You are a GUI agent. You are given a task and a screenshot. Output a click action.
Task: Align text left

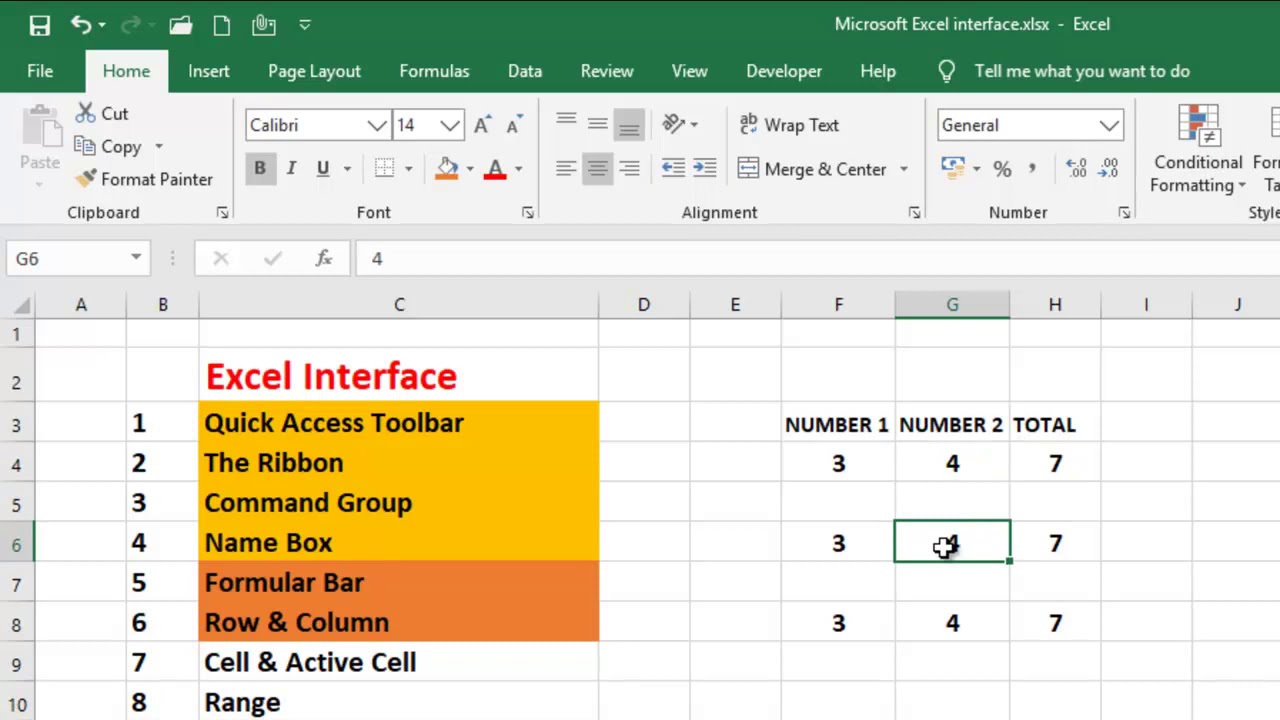click(x=566, y=169)
